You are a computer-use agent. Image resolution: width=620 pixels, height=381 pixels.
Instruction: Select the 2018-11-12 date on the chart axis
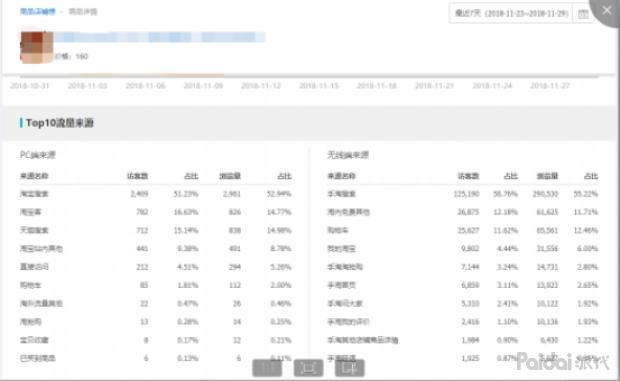[261, 85]
